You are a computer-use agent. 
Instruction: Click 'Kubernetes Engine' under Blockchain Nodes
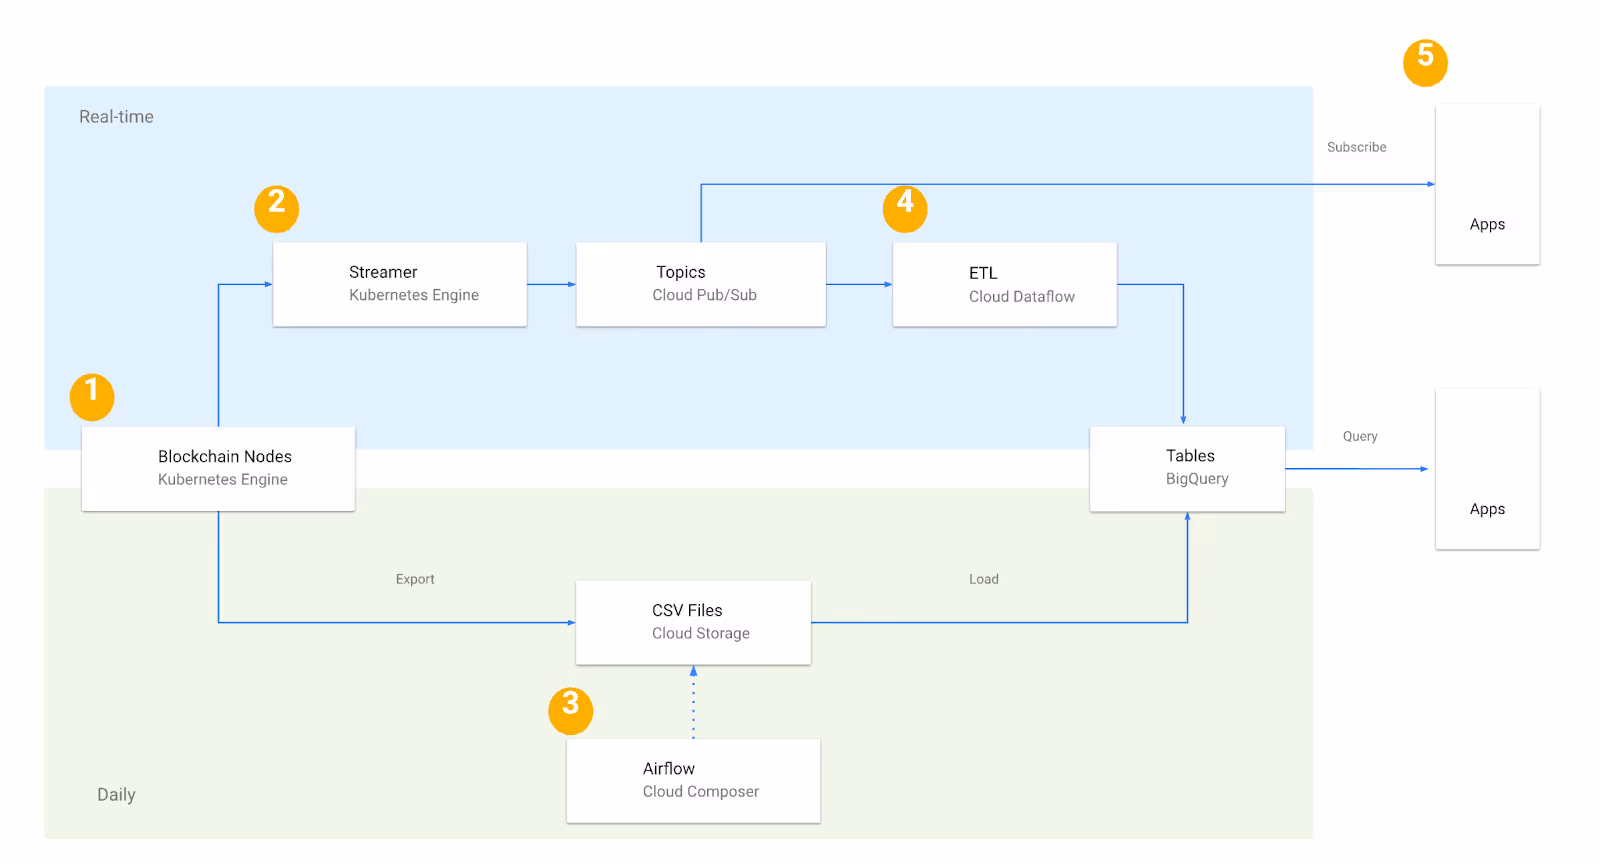(x=223, y=480)
